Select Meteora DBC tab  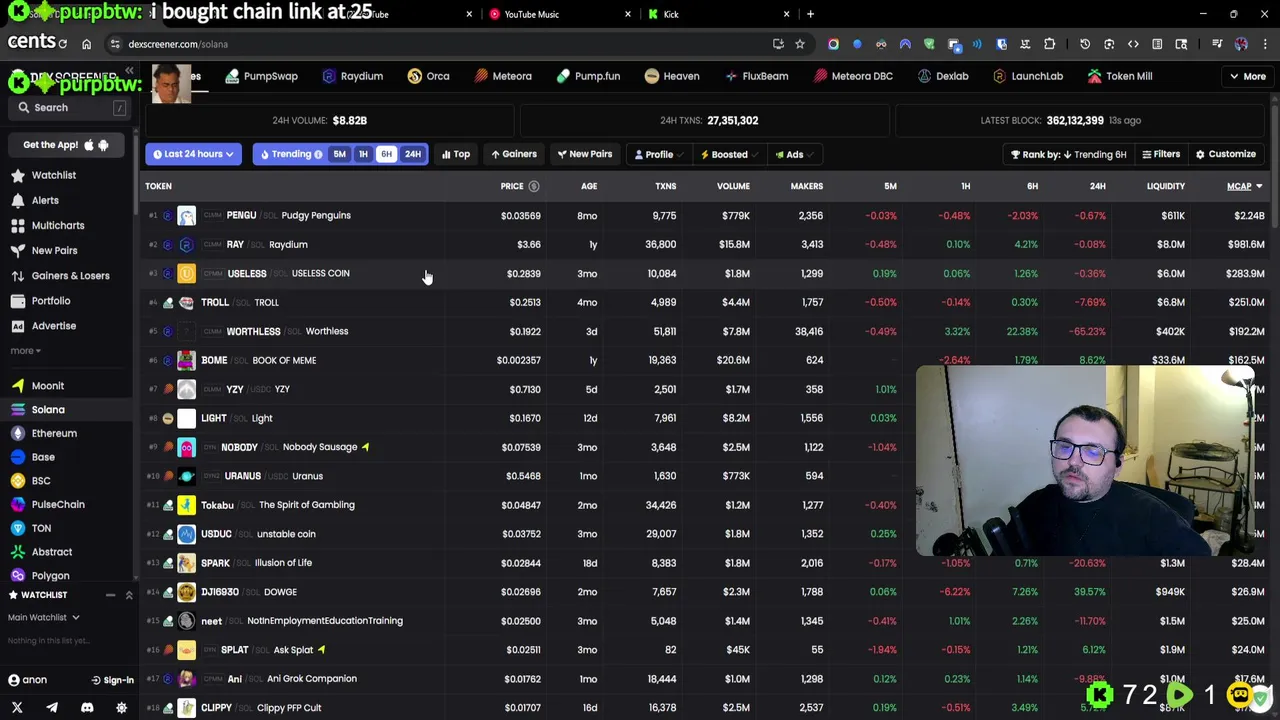coord(853,76)
